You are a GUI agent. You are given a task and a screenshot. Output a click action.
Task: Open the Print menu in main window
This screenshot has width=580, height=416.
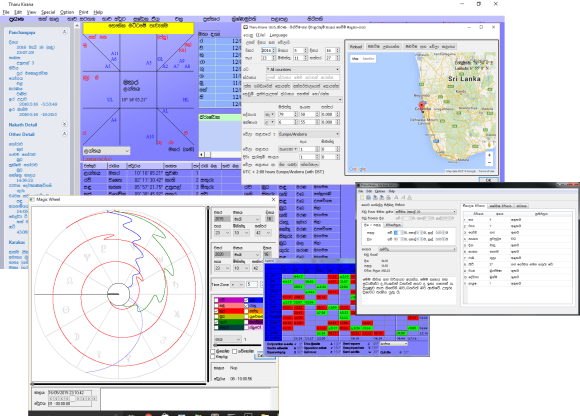tap(84, 12)
